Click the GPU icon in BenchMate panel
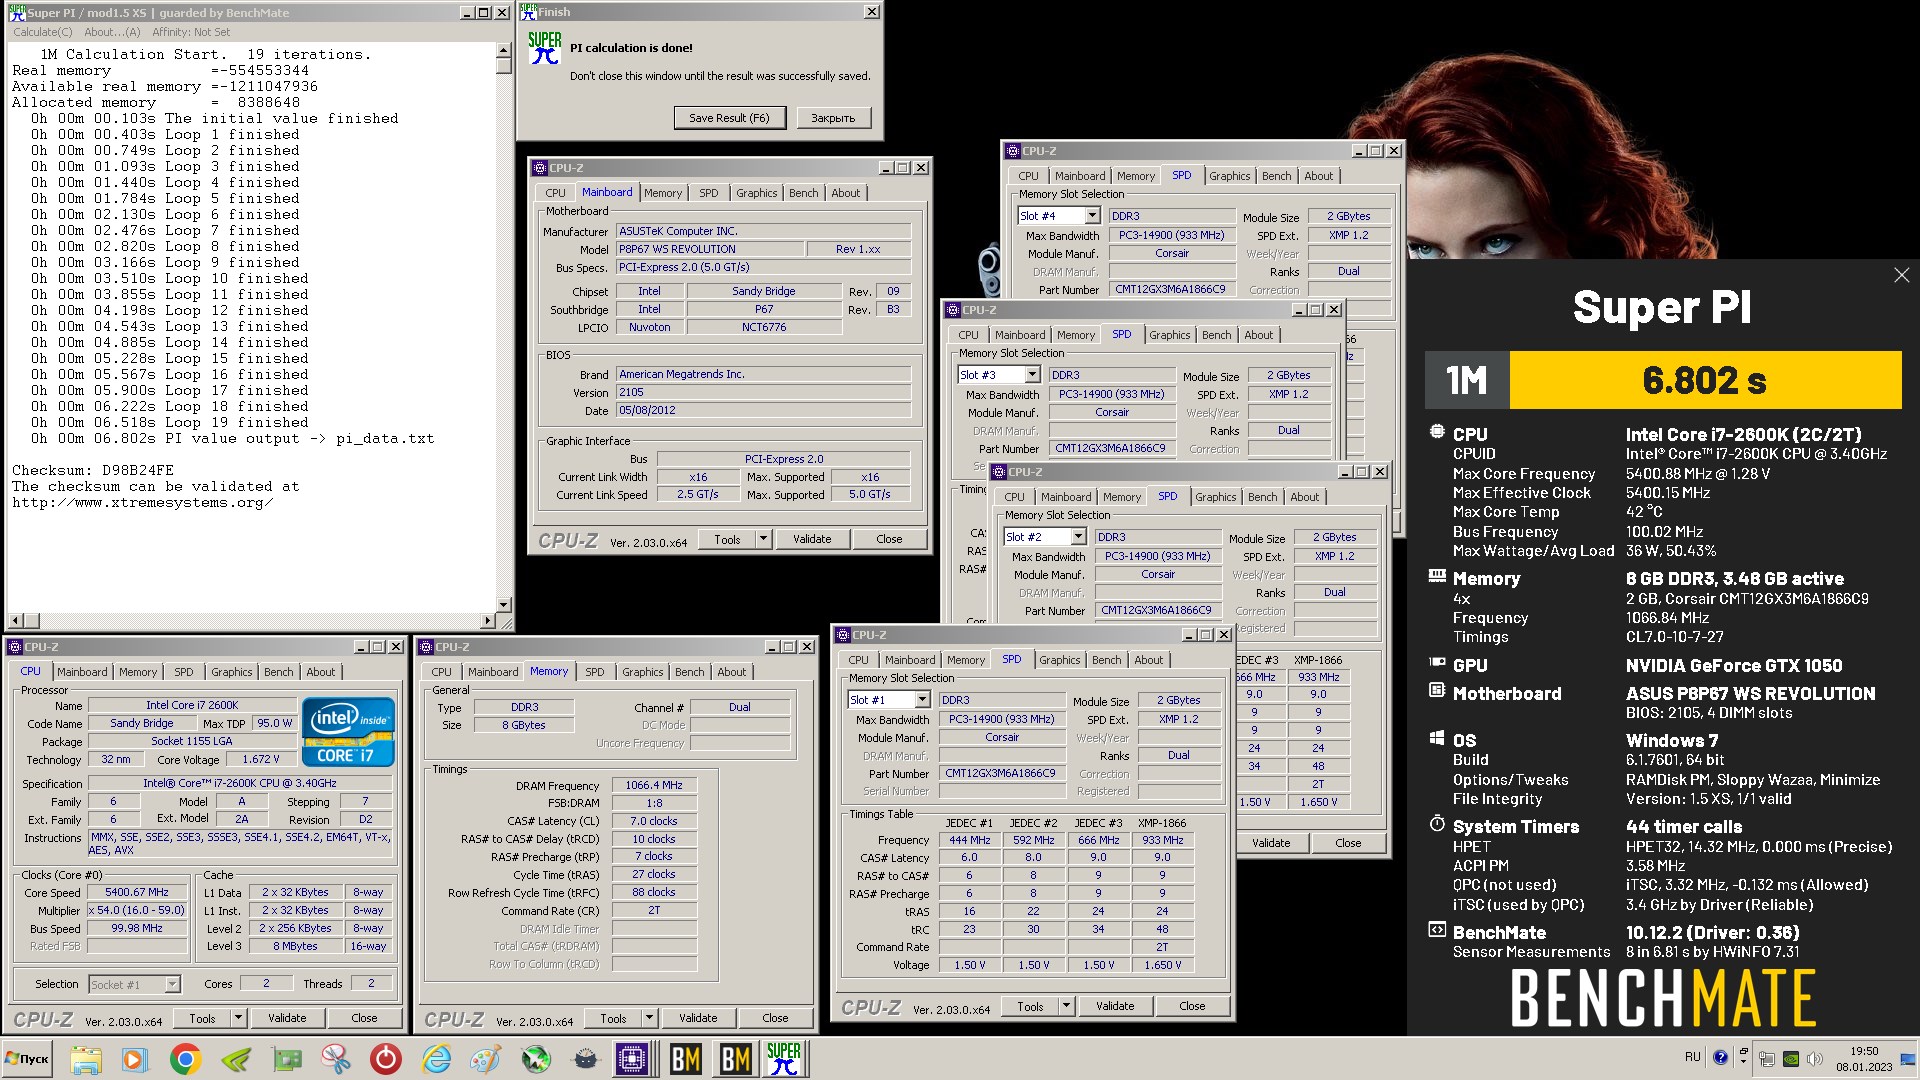Viewport: 1920px width, 1080px height. pyautogui.click(x=1437, y=663)
